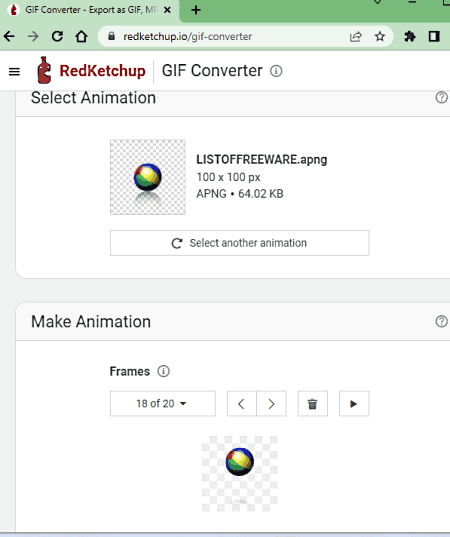The image size is (450, 537).
Task: Click the GIF Converter page title
Action: point(212,71)
